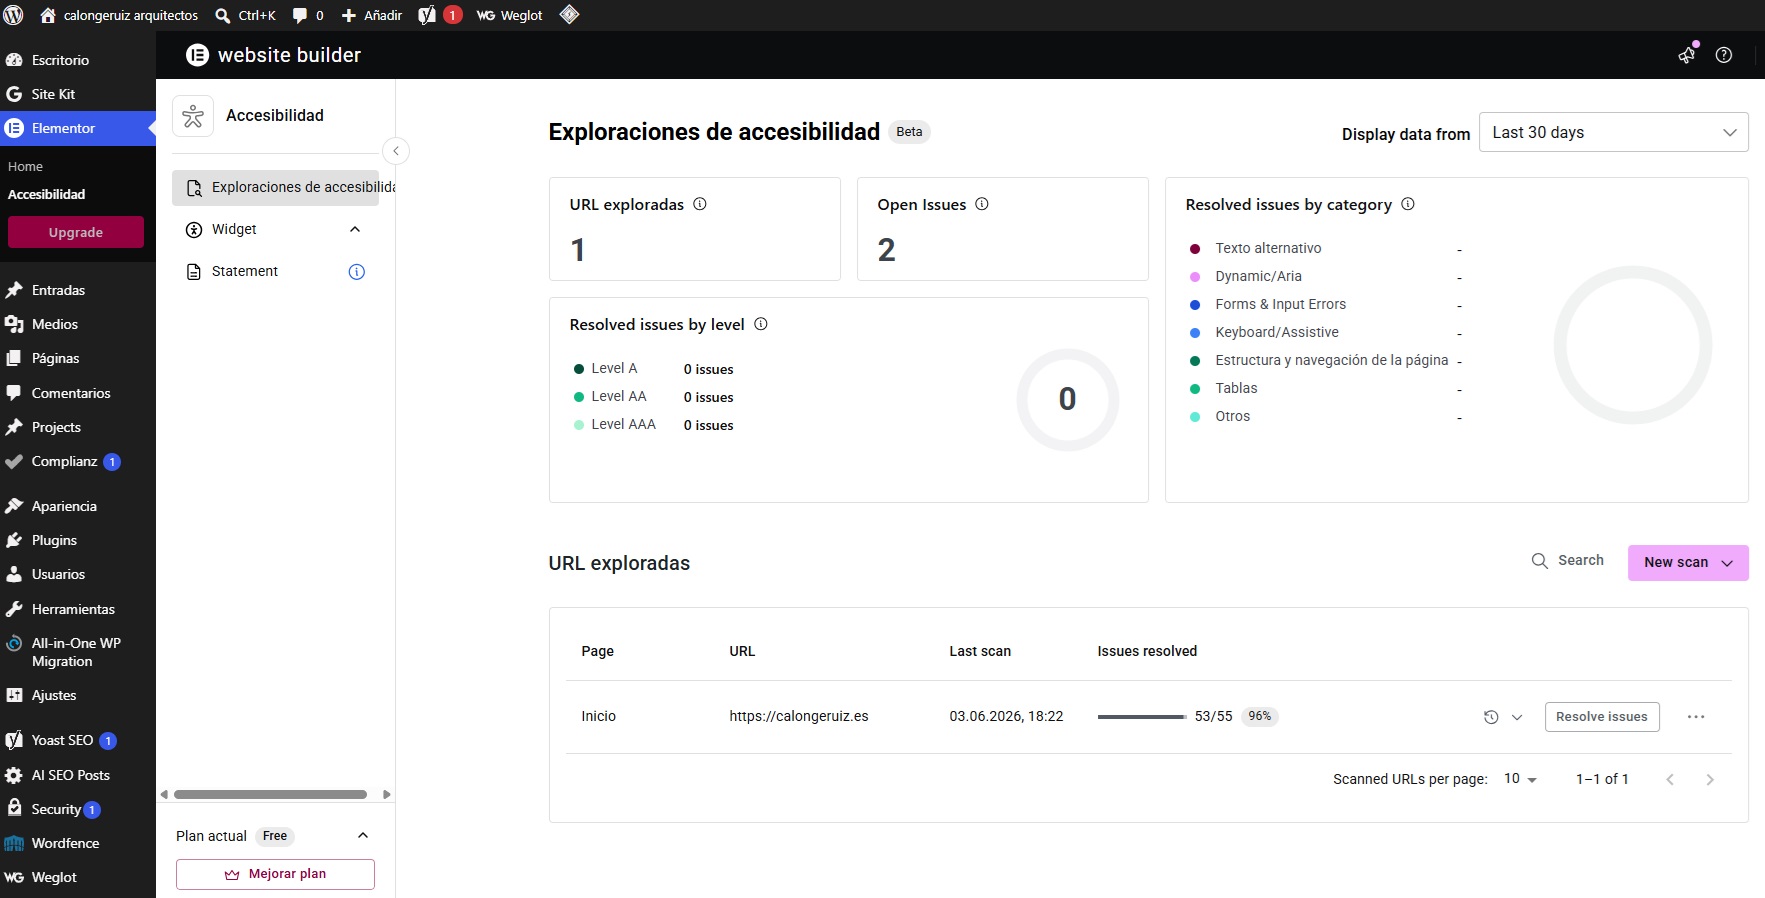Expand the scan history chevron for Inicio
This screenshot has width=1765, height=898.
(1517, 717)
